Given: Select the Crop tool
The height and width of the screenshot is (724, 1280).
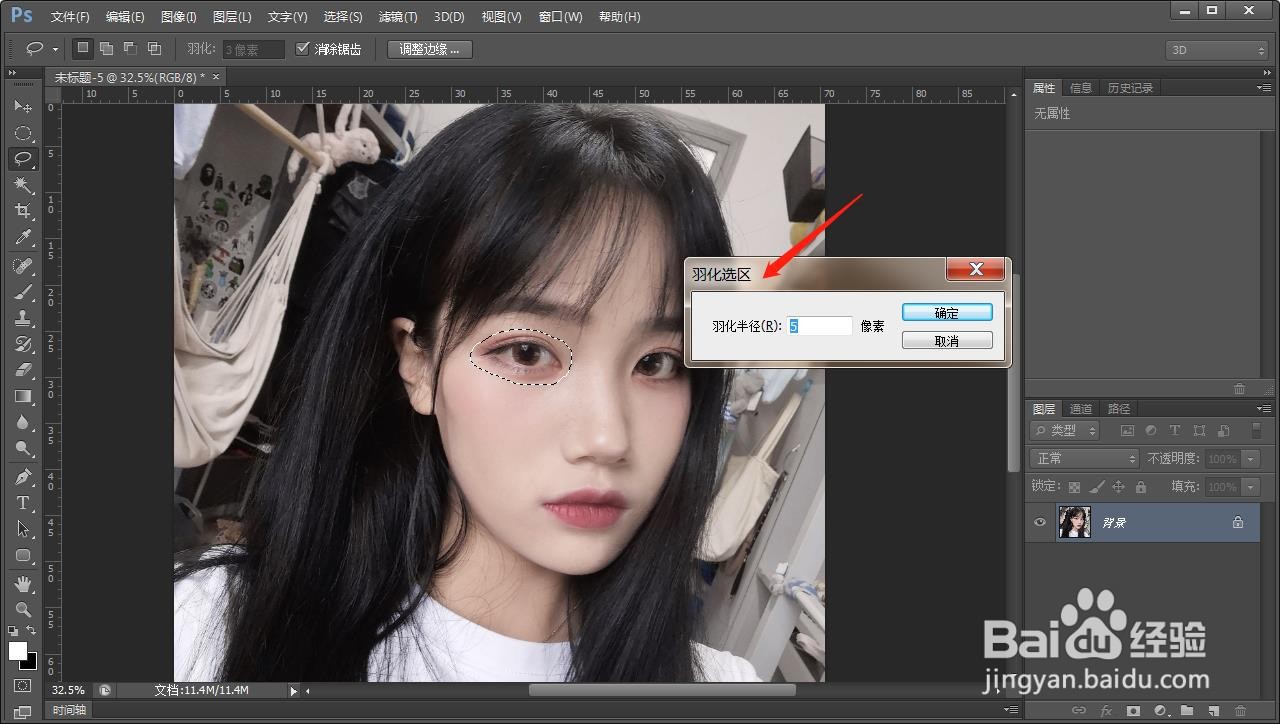Looking at the screenshot, I should click(23, 211).
